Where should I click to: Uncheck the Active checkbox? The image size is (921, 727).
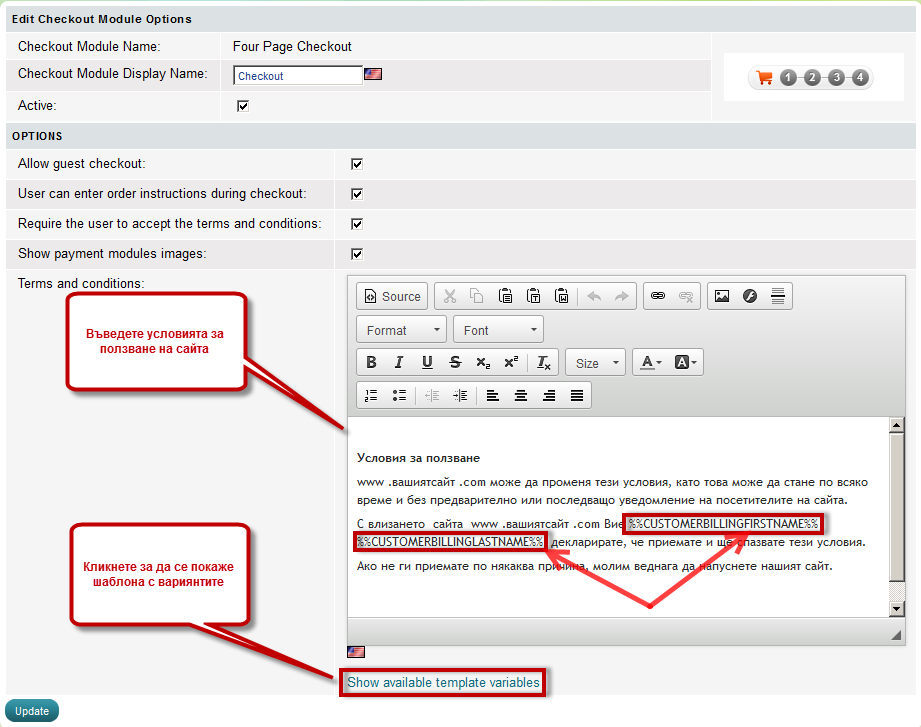pos(242,106)
